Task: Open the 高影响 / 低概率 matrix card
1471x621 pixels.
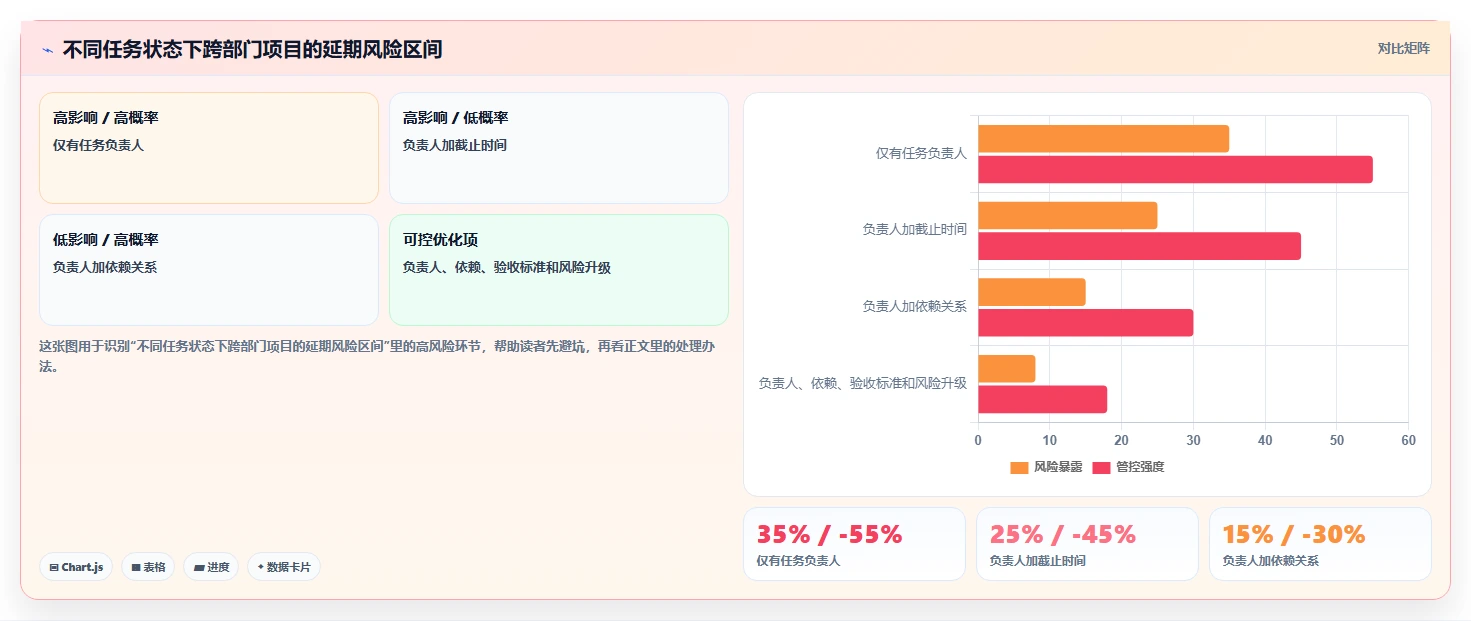Action: tap(559, 148)
